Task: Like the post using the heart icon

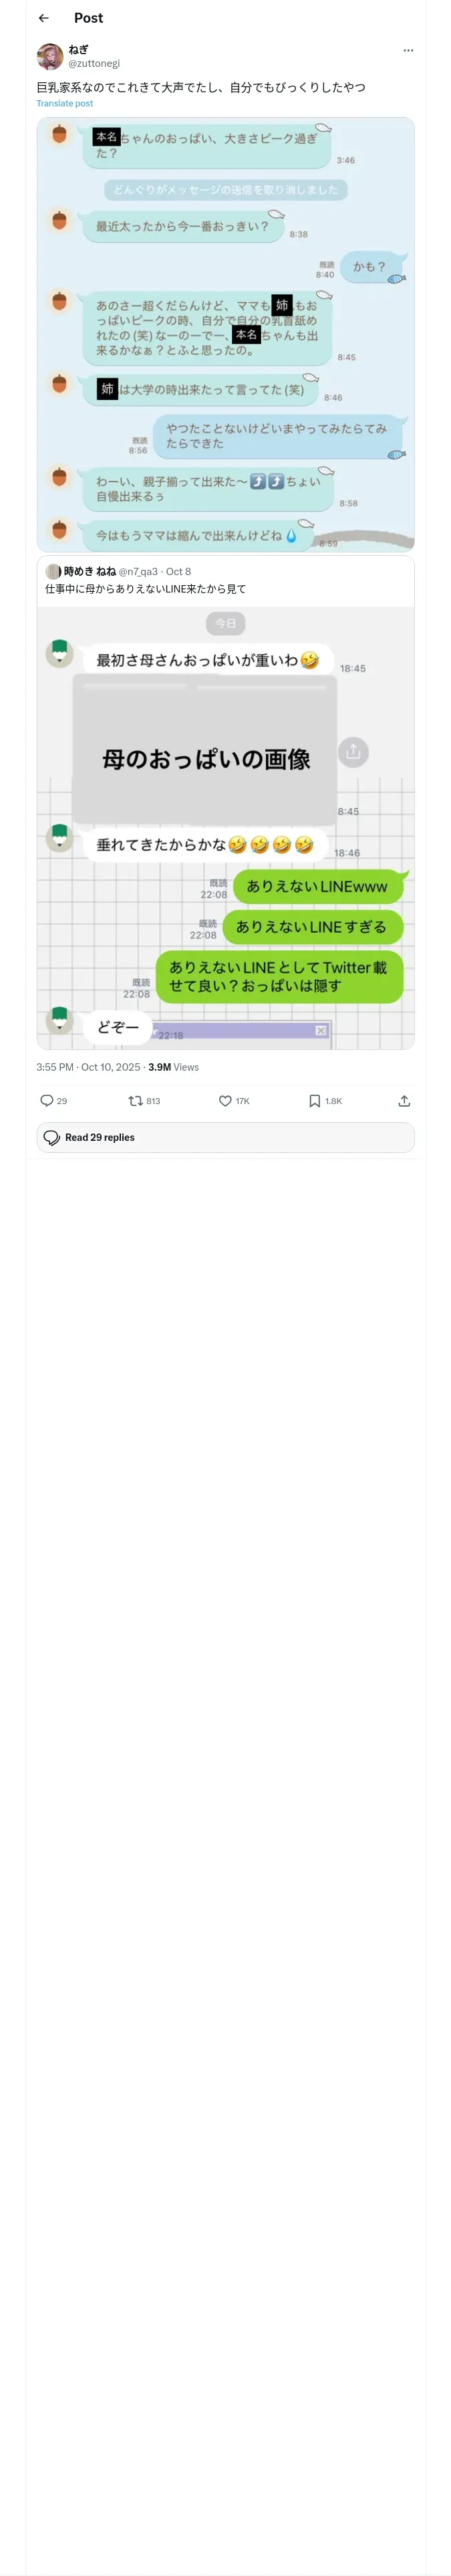Action: tap(225, 1100)
